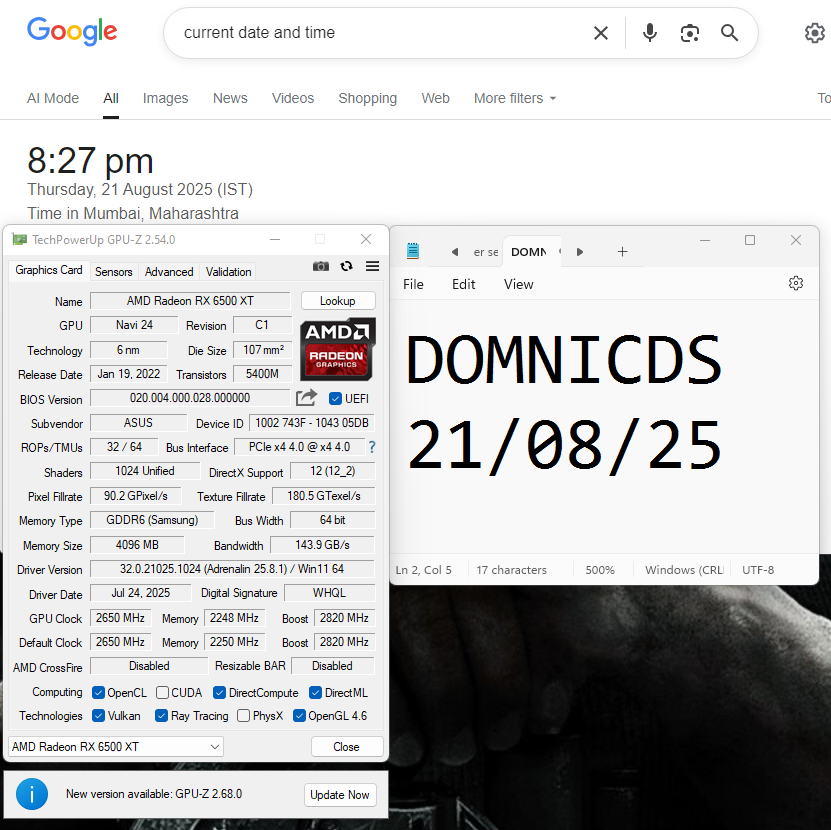Share the BIOS version via export icon

(306, 398)
